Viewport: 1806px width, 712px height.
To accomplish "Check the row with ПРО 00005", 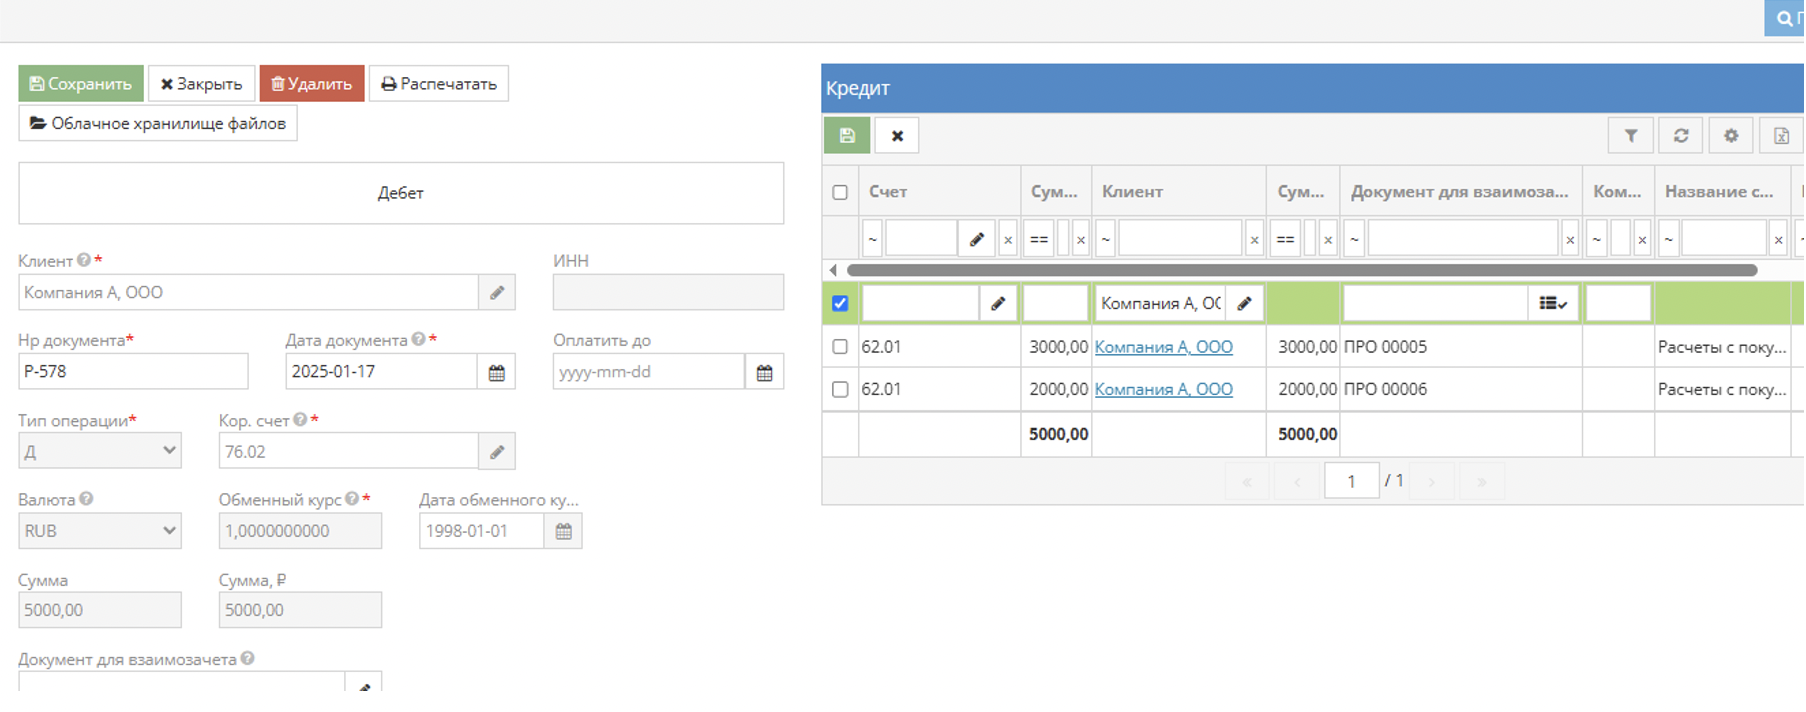I will [840, 347].
